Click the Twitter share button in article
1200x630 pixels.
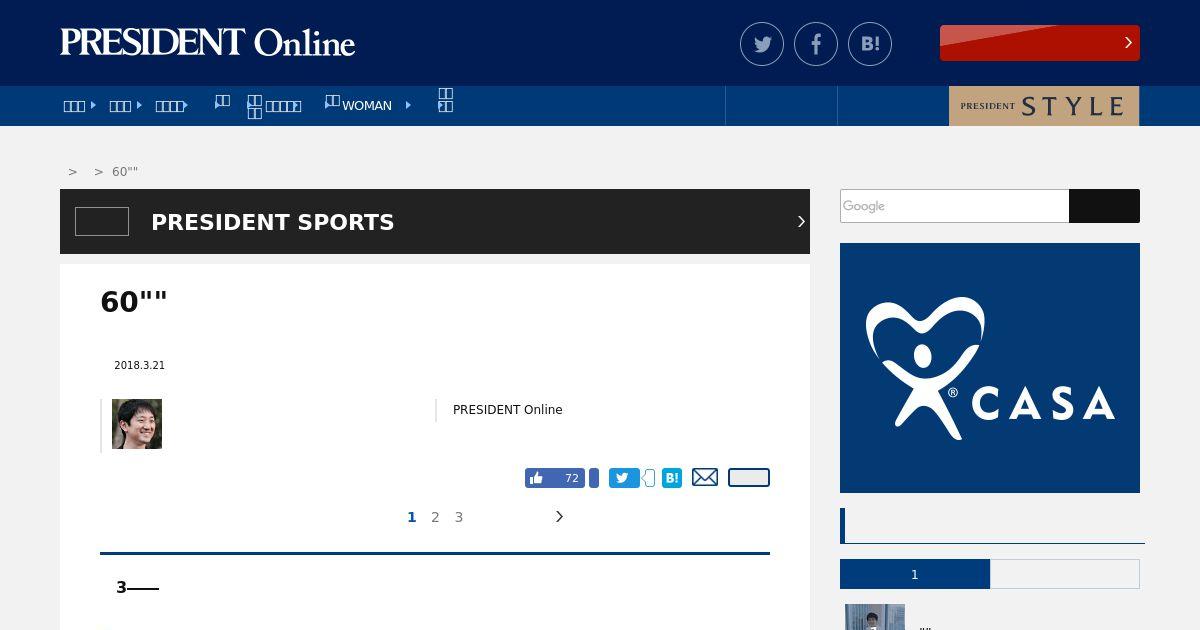pyautogui.click(x=624, y=478)
